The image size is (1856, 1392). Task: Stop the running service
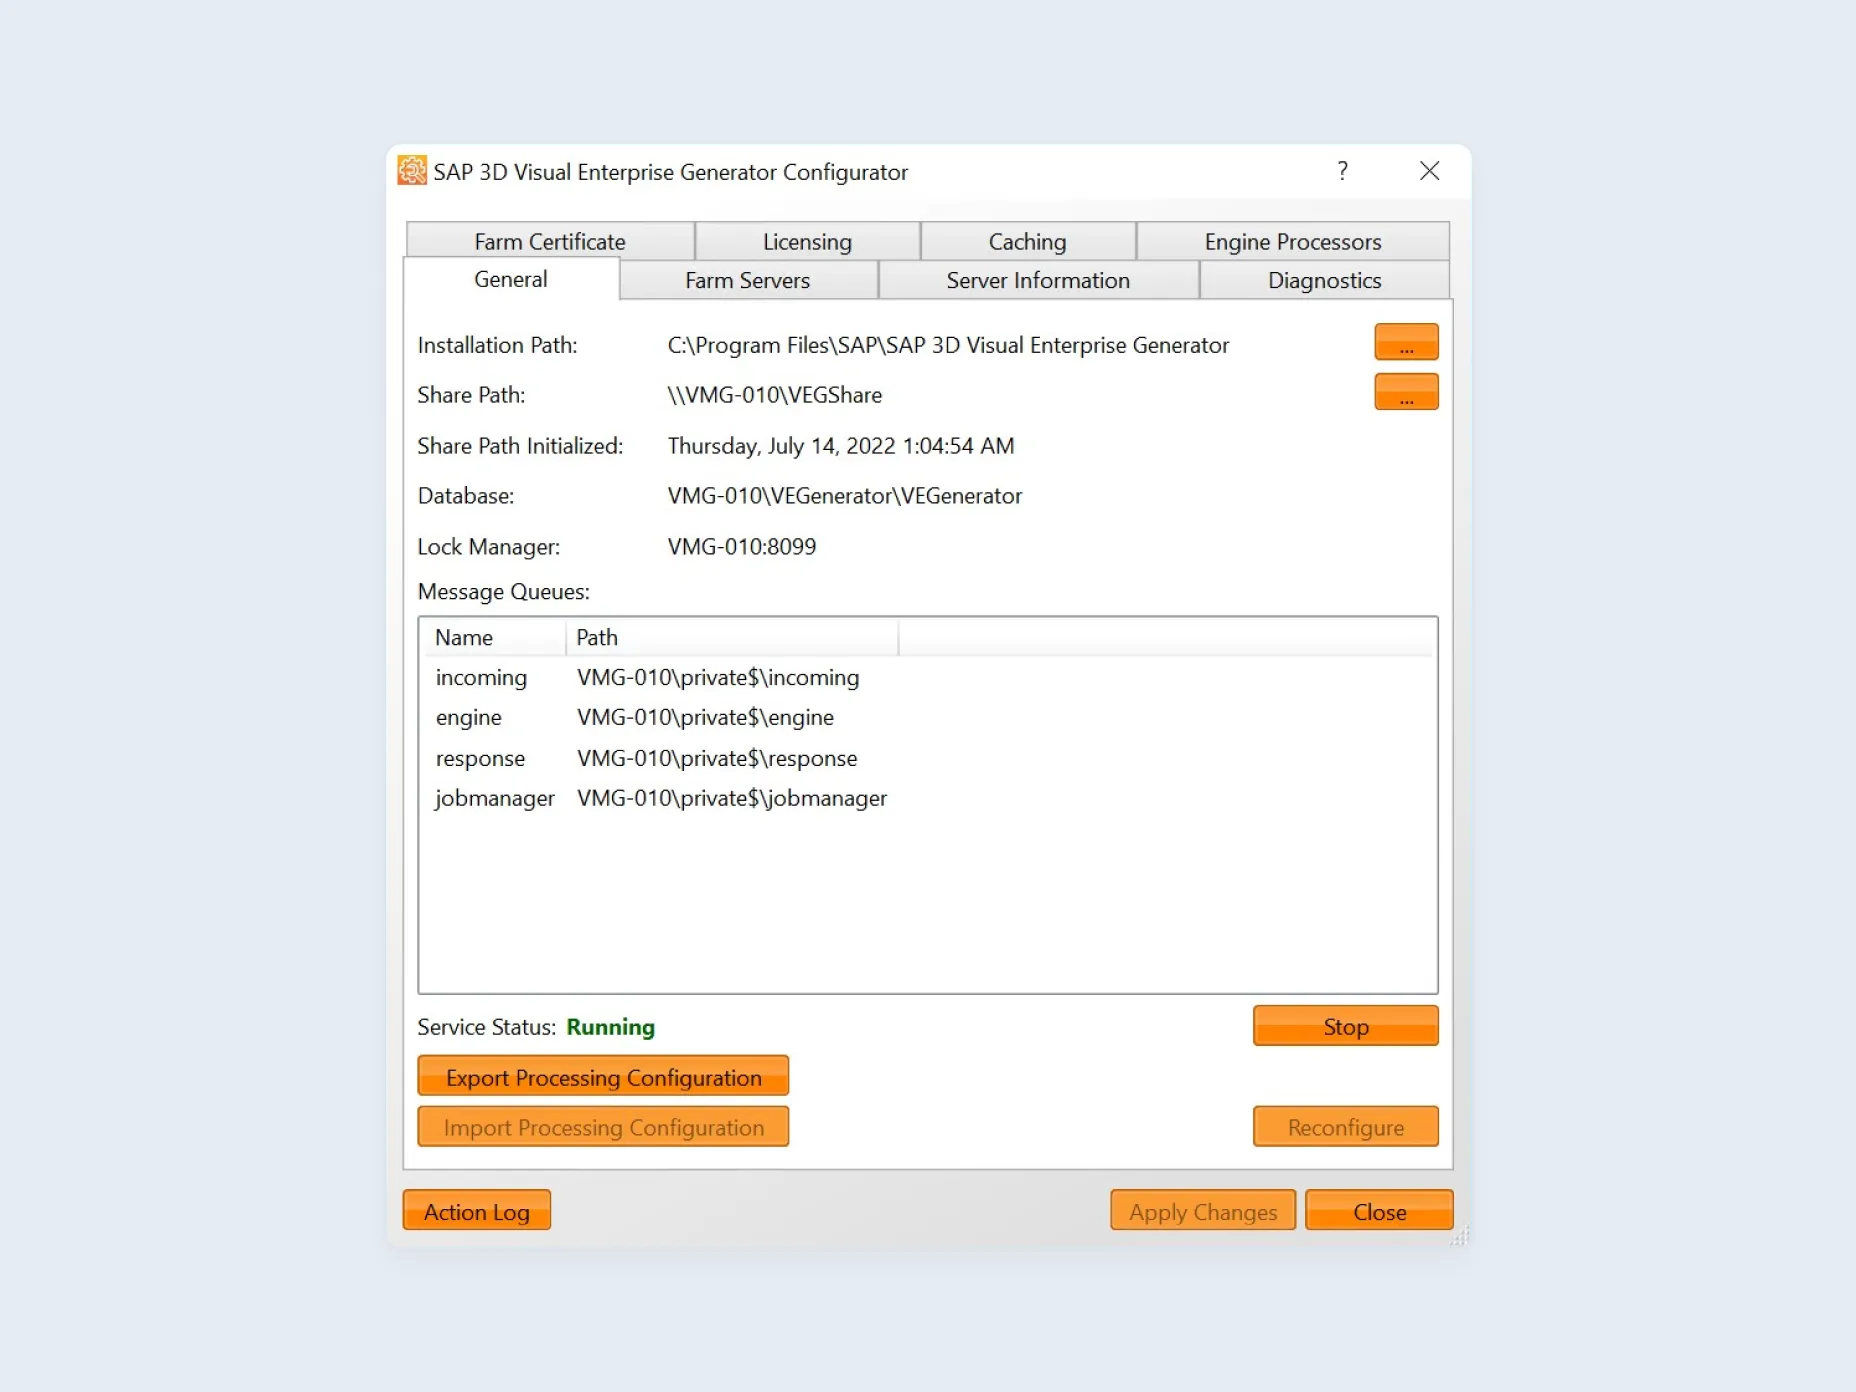1345,1026
